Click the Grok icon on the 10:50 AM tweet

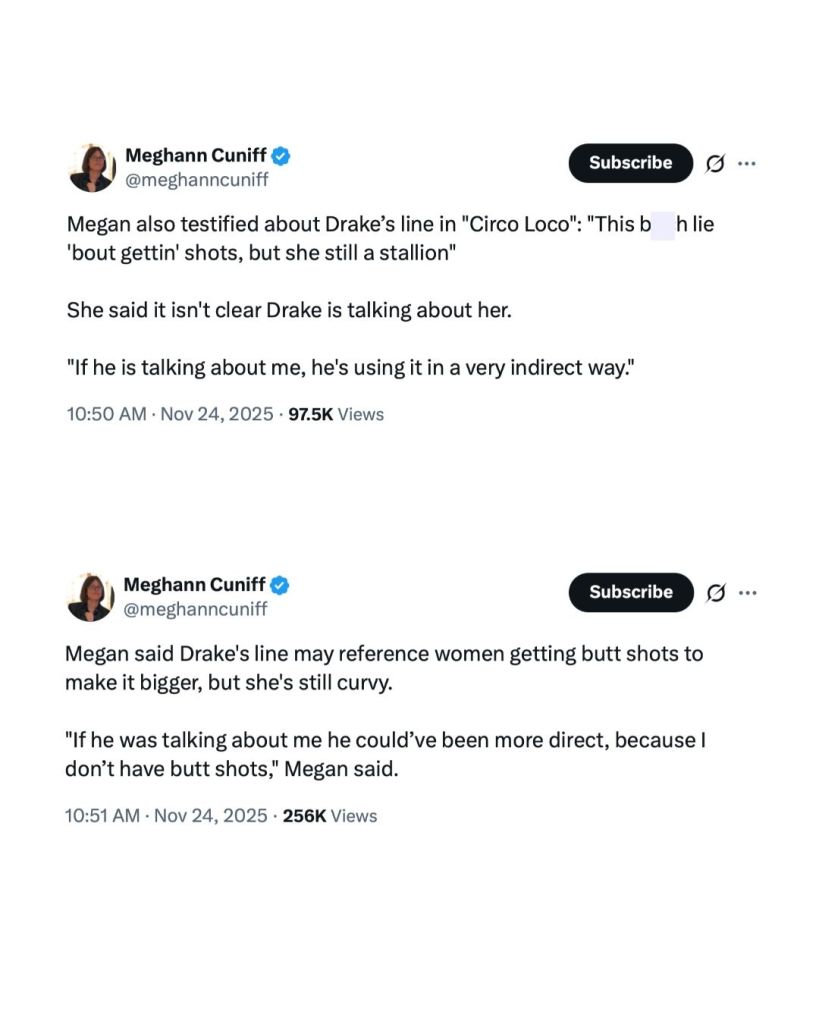pyautogui.click(x=715, y=164)
